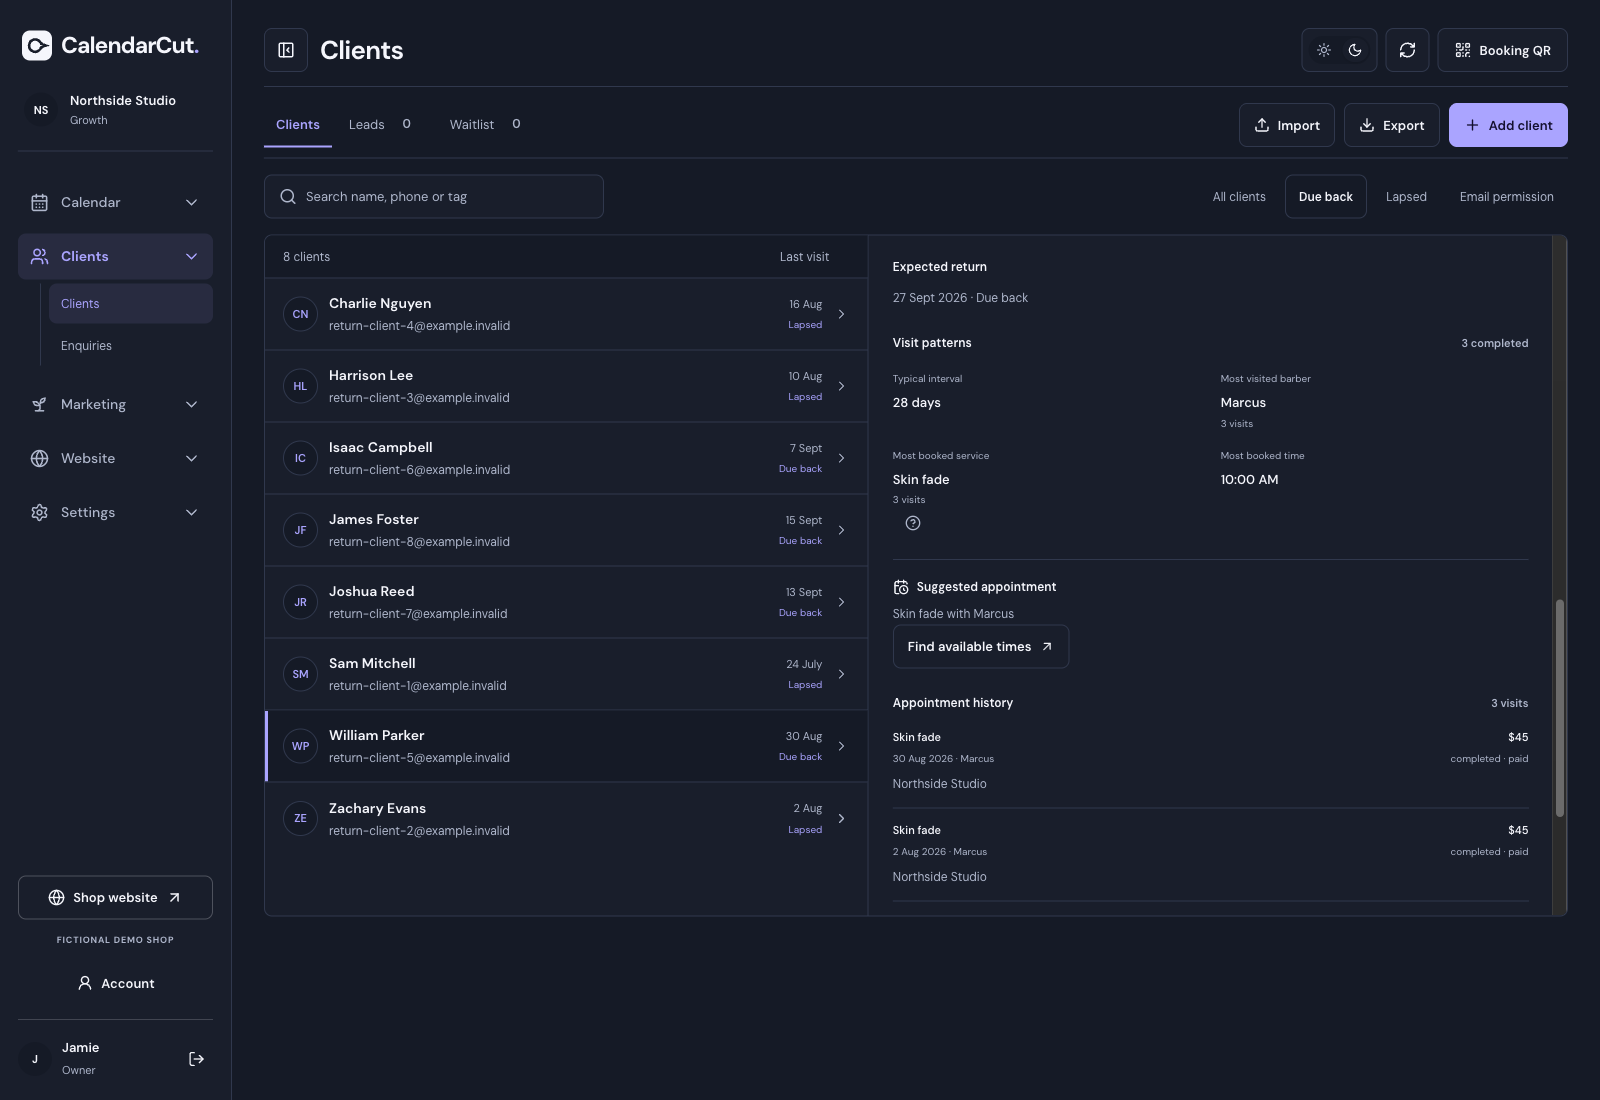This screenshot has height=1100, width=1600.
Task: Filter by Email permission
Action: pyautogui.click(x=1506, y=197)
